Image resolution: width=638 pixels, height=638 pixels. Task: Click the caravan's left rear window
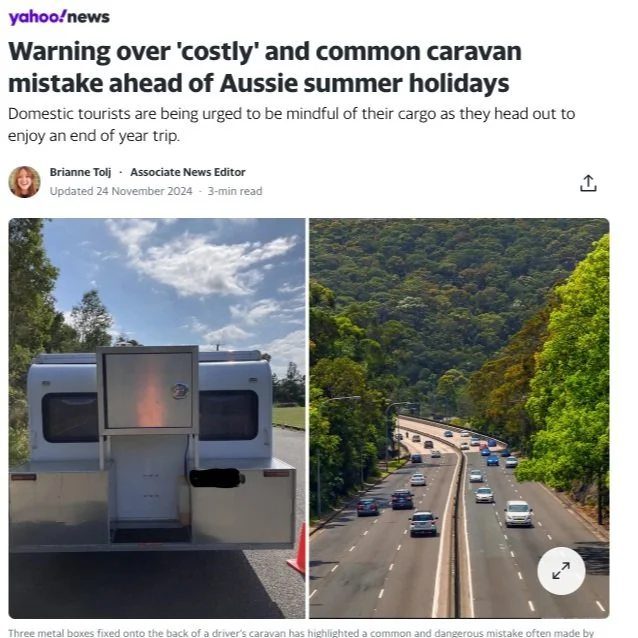[x=70, y=417]
